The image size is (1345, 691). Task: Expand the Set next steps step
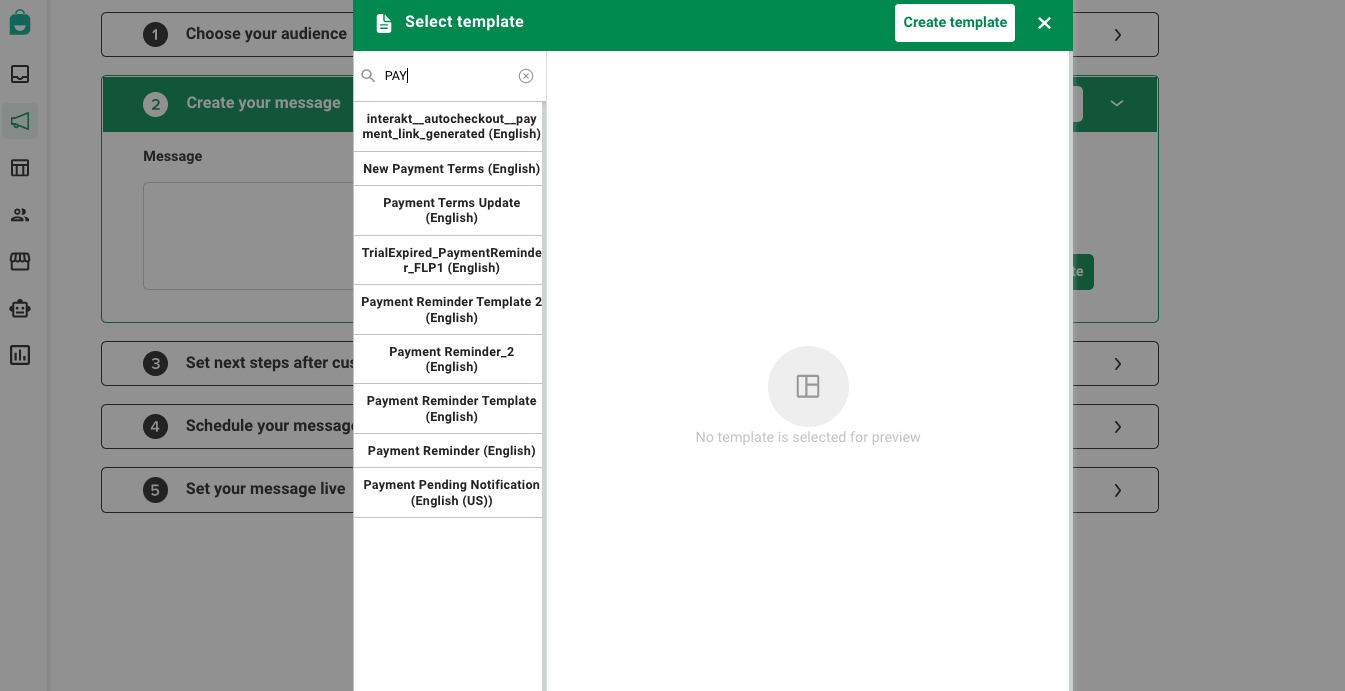(x=1117, y=363)
